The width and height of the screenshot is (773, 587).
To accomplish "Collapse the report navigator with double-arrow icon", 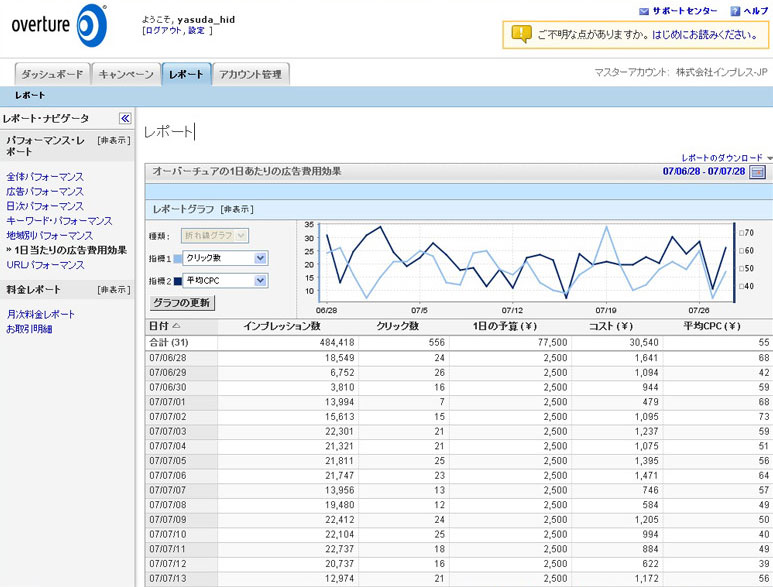I will [125, 118].
